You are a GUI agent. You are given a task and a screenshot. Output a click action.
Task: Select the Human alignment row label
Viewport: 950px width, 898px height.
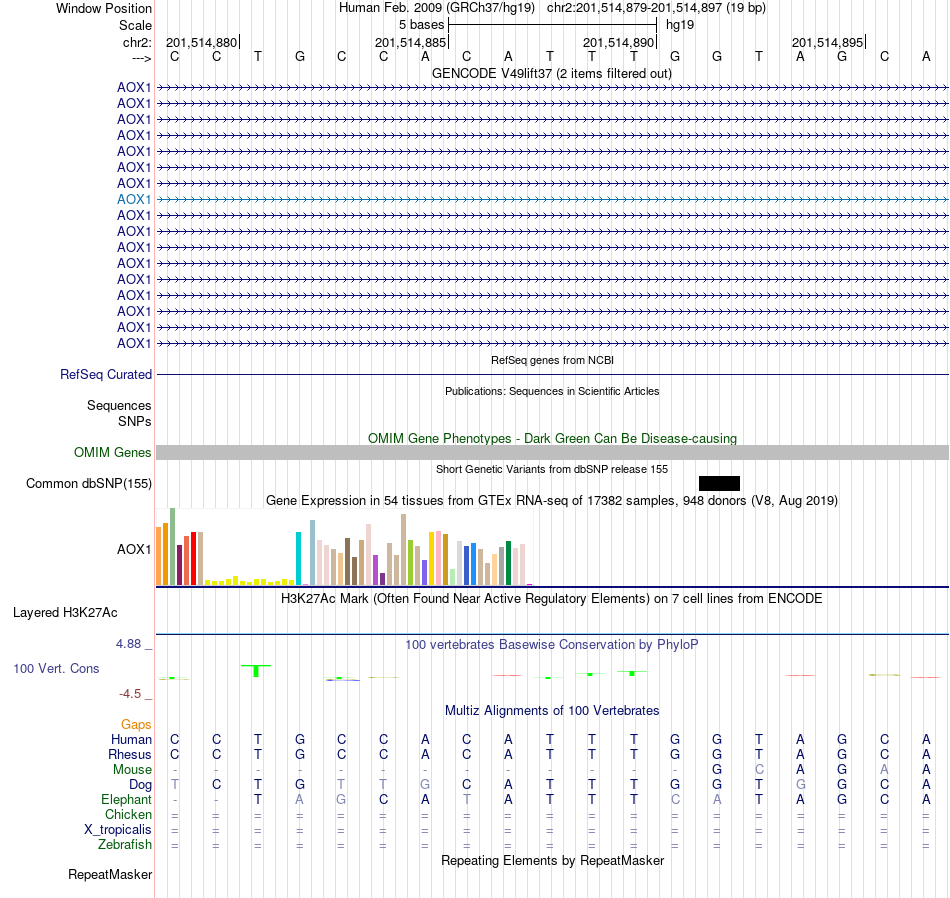point(131,739)
